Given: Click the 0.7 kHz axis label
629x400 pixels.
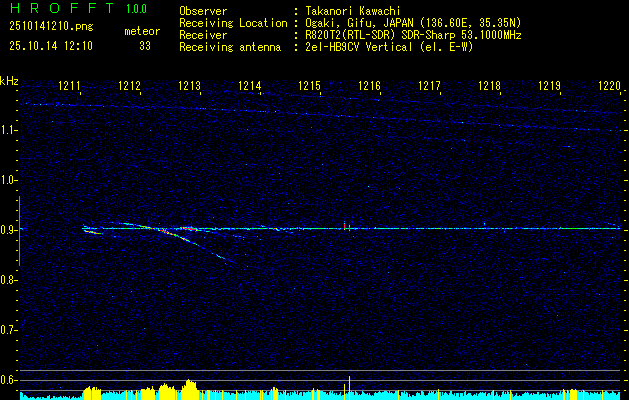Looking at the screenshot, I should tap(8, 330).
